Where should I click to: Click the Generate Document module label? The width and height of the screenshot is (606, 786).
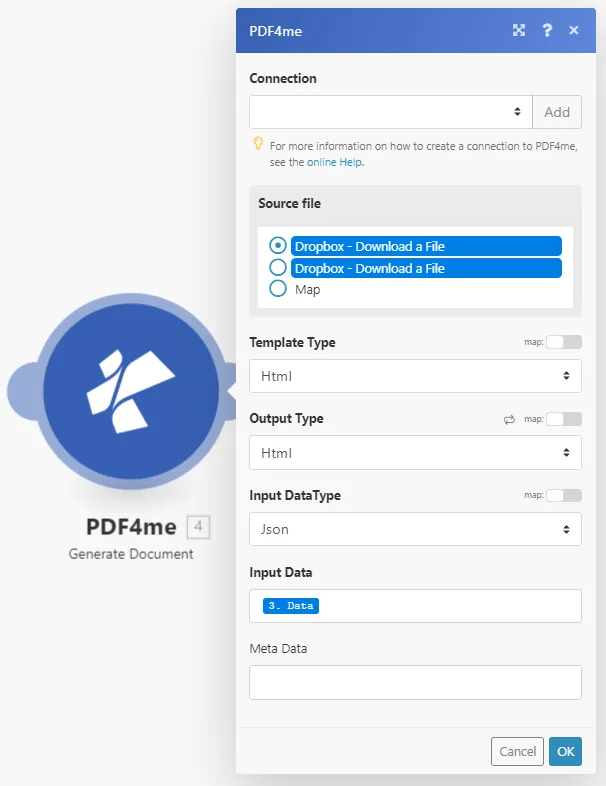click(x=131, y=554)
